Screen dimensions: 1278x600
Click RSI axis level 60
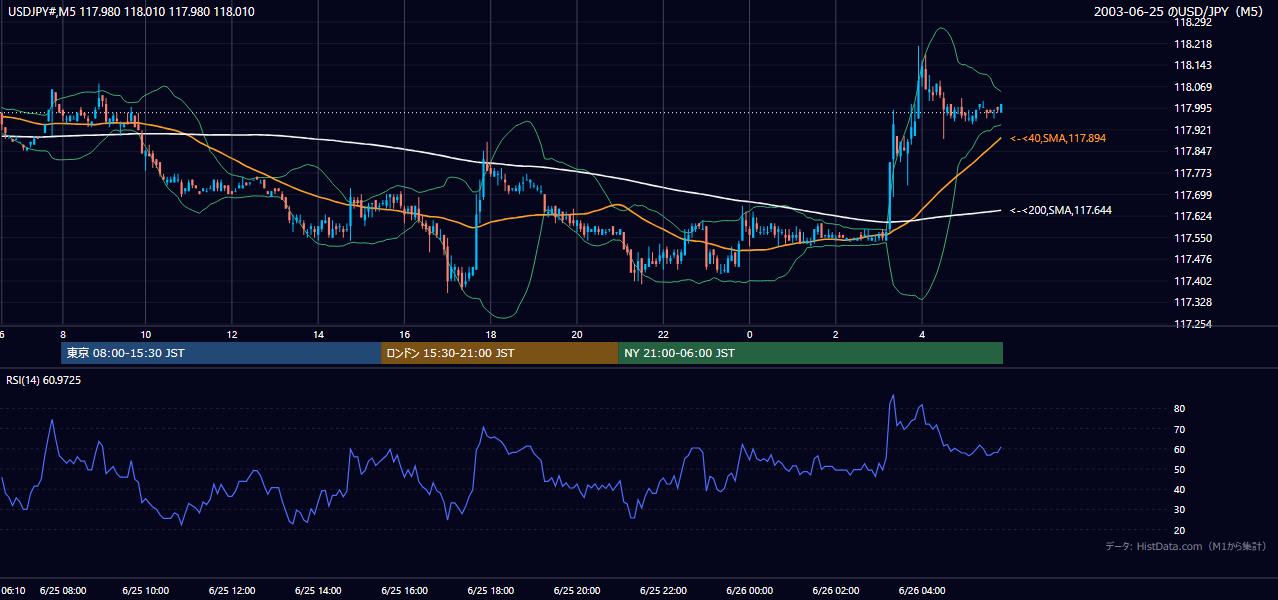[x=1180, y=449]
